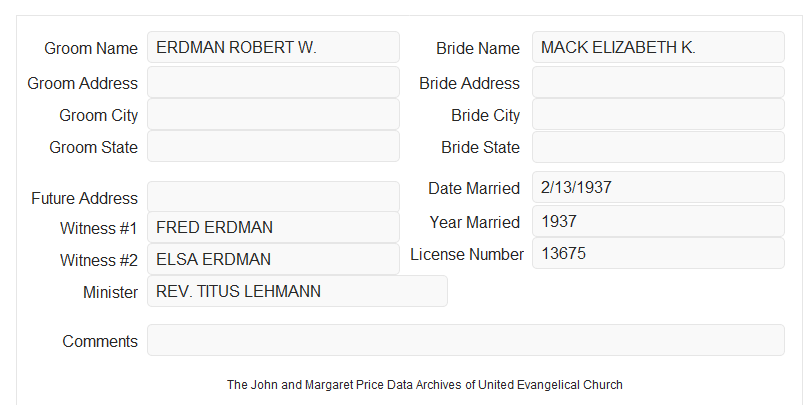Screen dimensions: 805x405
Task: Click the empty Bride Address field
Action: (658, 82)
